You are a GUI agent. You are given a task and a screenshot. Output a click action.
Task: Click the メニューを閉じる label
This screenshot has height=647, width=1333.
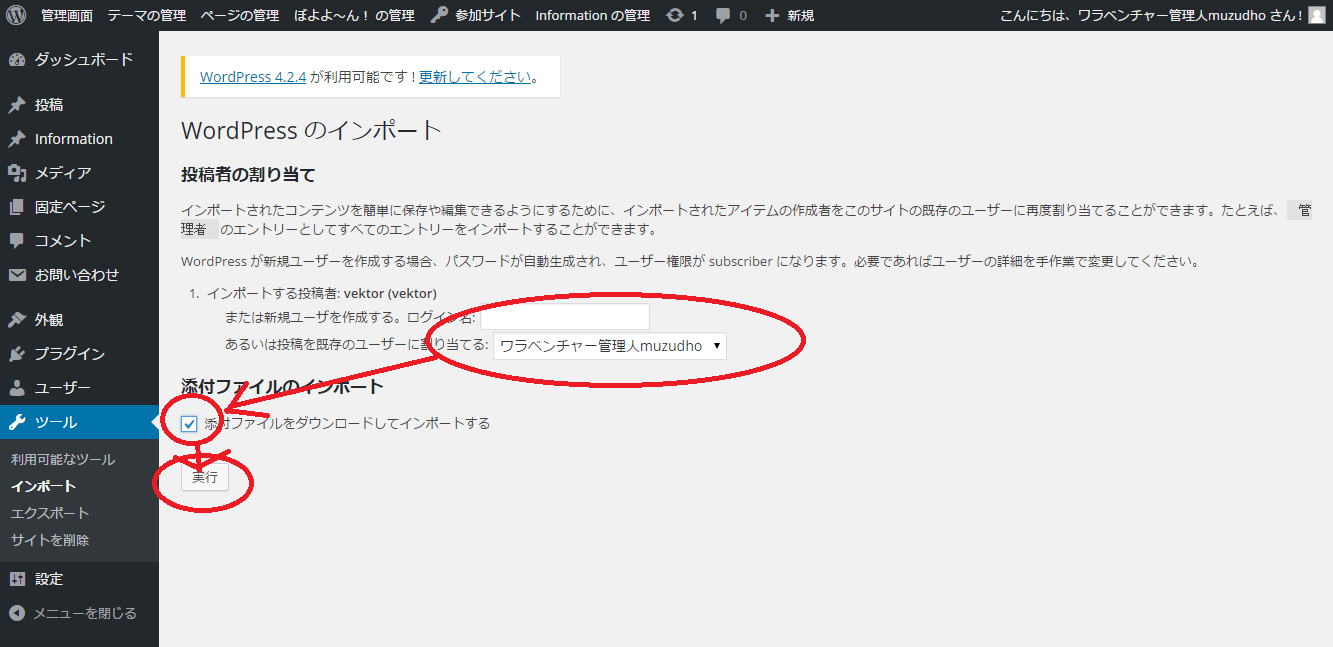coord(85,613)
